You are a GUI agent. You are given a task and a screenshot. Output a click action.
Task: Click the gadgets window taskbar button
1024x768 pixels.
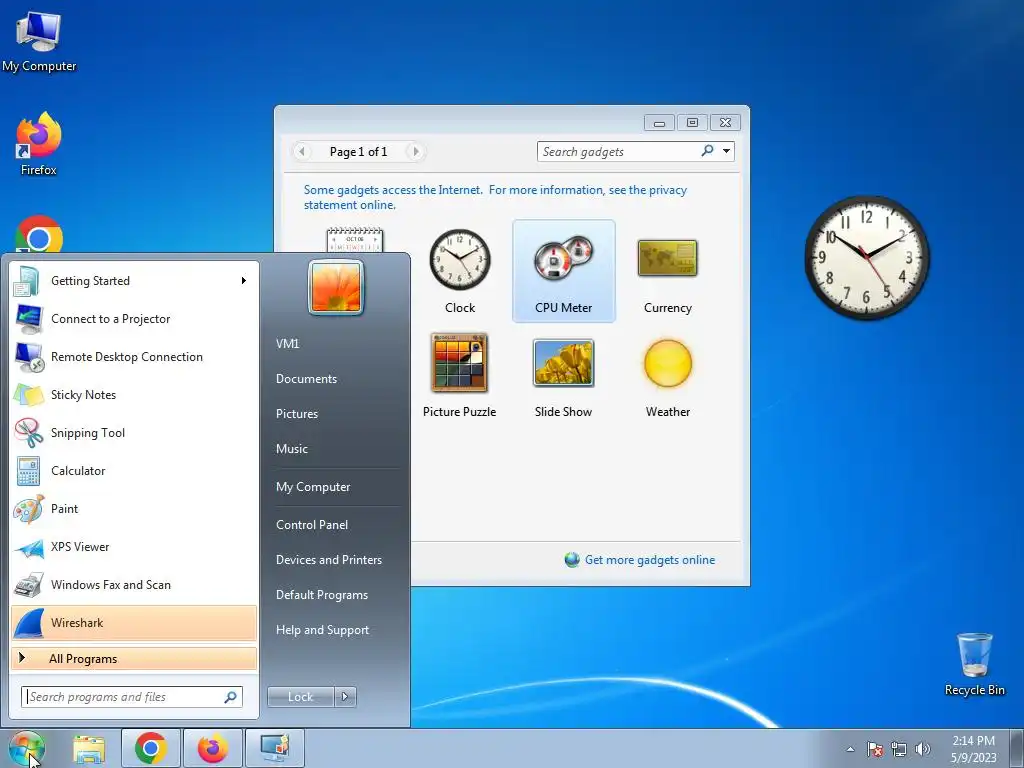(275, 748)
